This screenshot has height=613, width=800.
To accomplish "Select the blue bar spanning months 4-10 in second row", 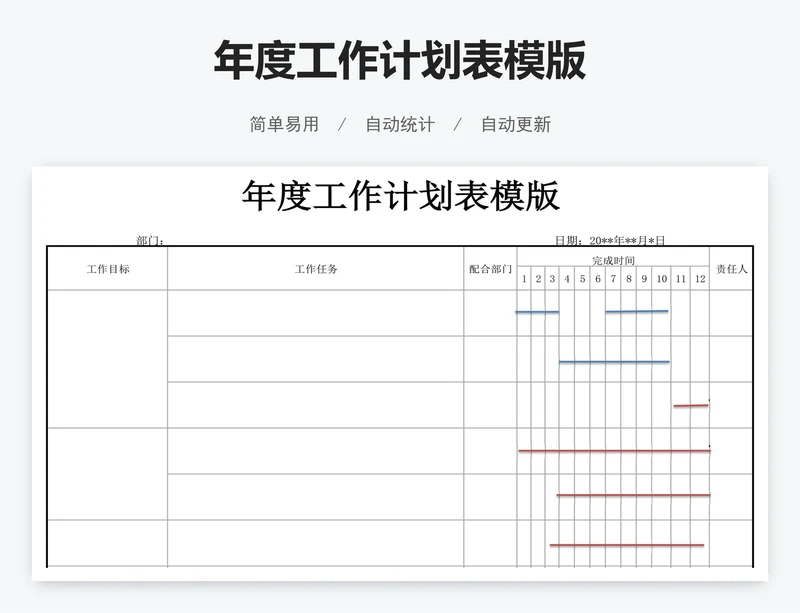I will (614, 362).
